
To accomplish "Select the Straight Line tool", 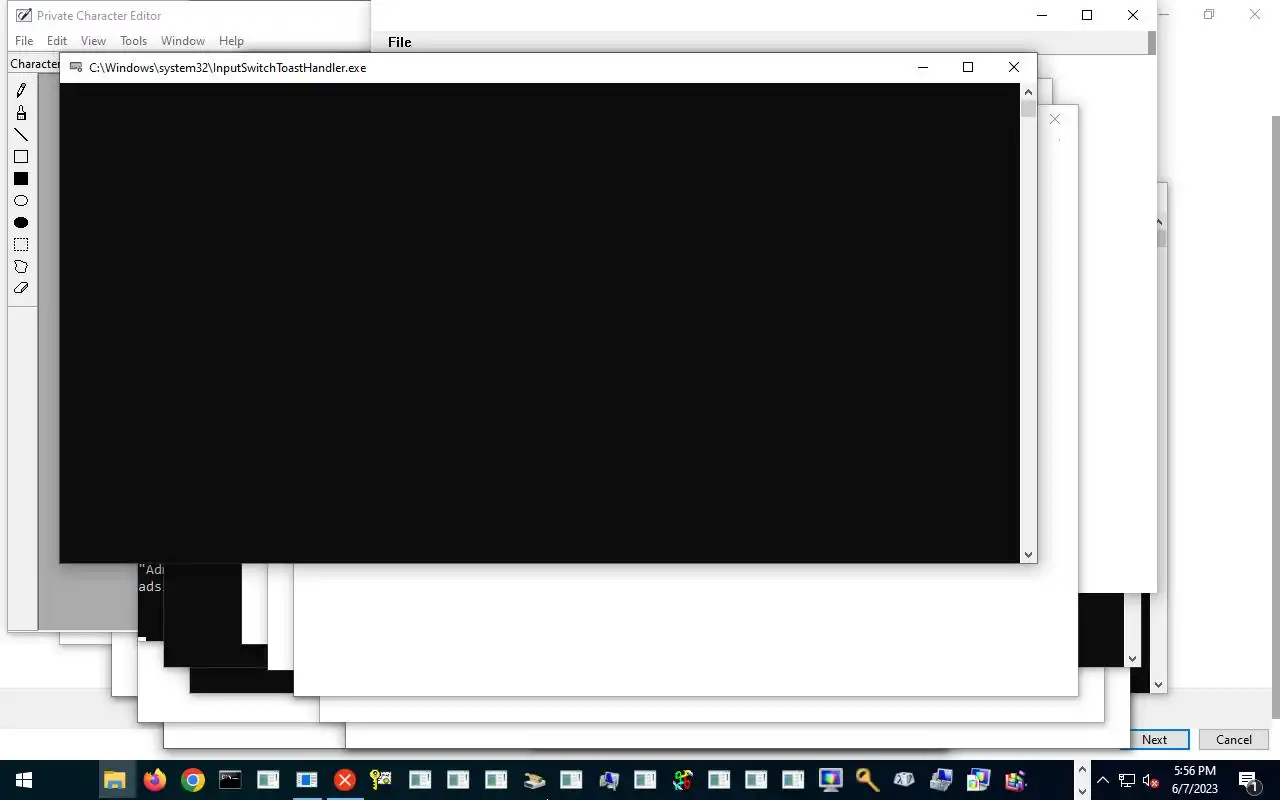I will pos(21,135).
